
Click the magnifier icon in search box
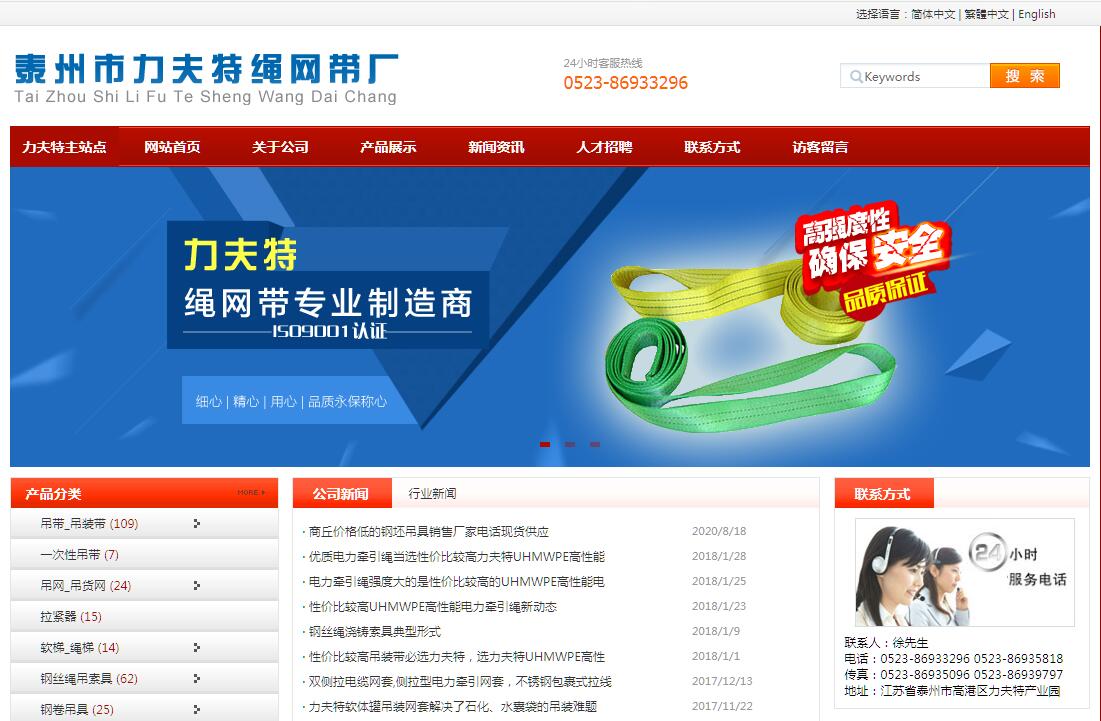(x=856, y=77)
